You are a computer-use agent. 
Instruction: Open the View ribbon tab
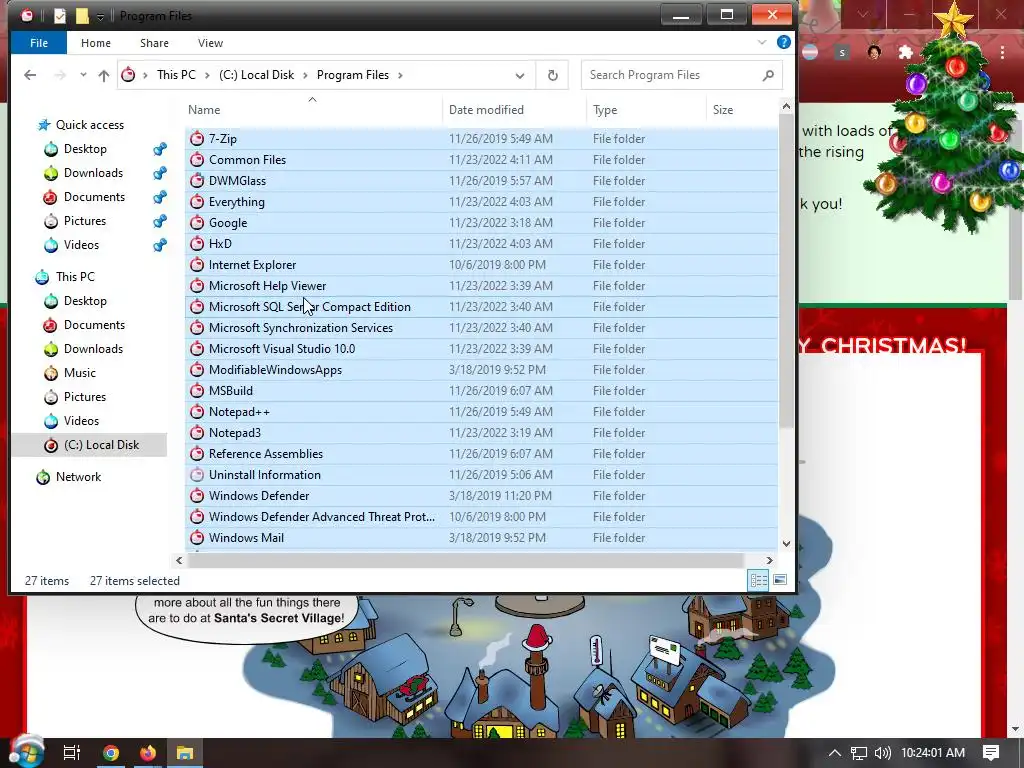(x=210, y=43)
